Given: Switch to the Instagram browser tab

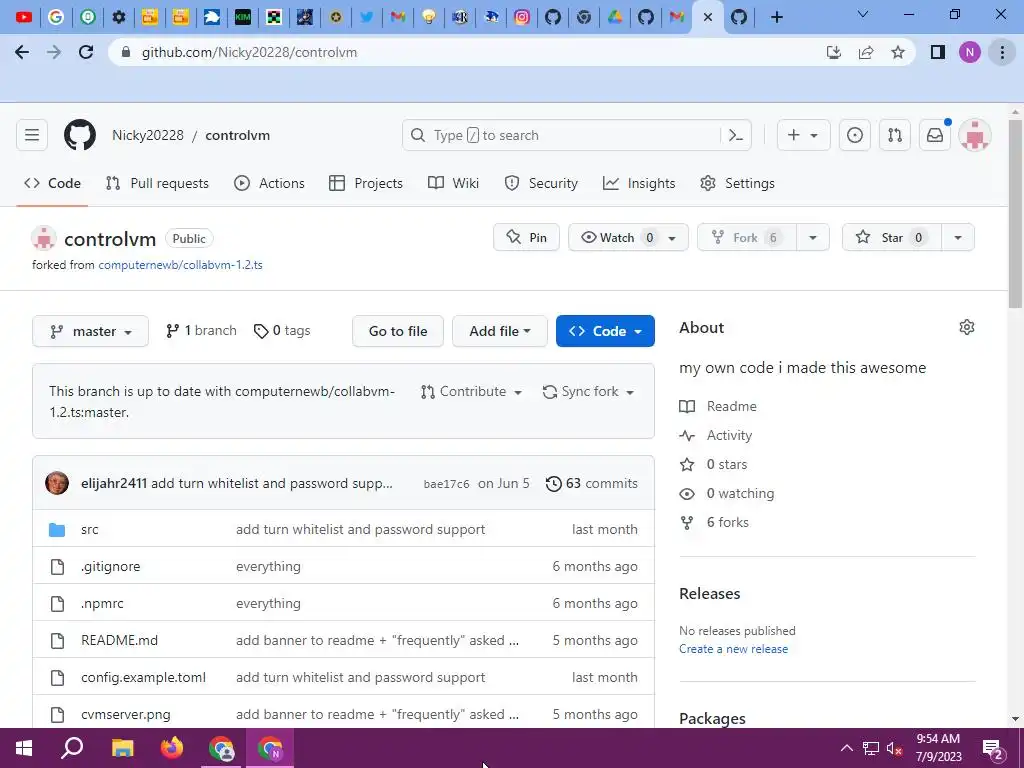Looking at the screenshot, I should (522, 17).
